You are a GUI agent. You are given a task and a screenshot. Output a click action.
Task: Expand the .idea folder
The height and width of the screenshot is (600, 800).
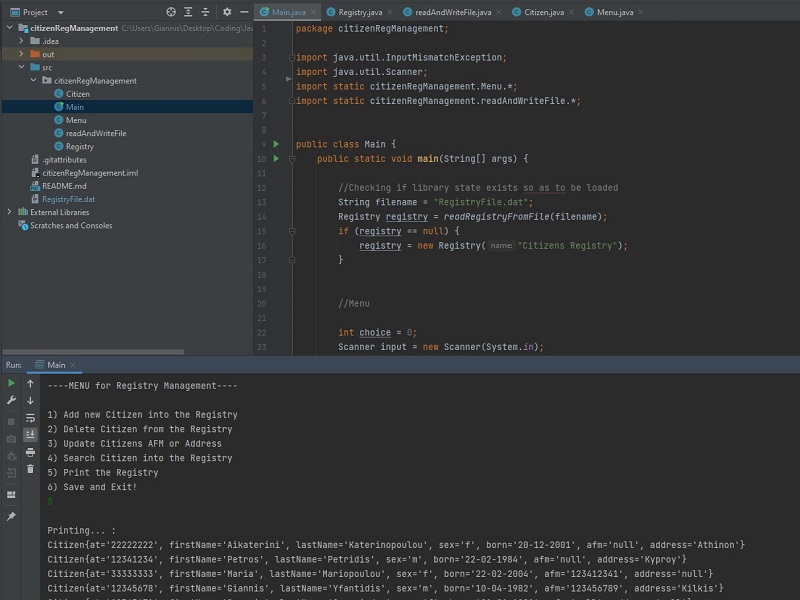pos(22,41)
